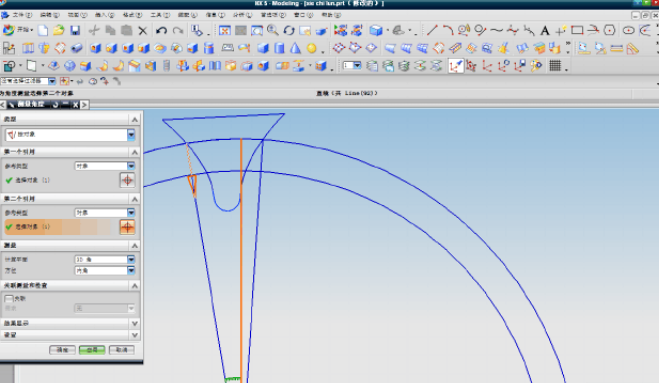
Task: Toggle the 关联 associative checkbox
Action: click(x=9, y=298)
